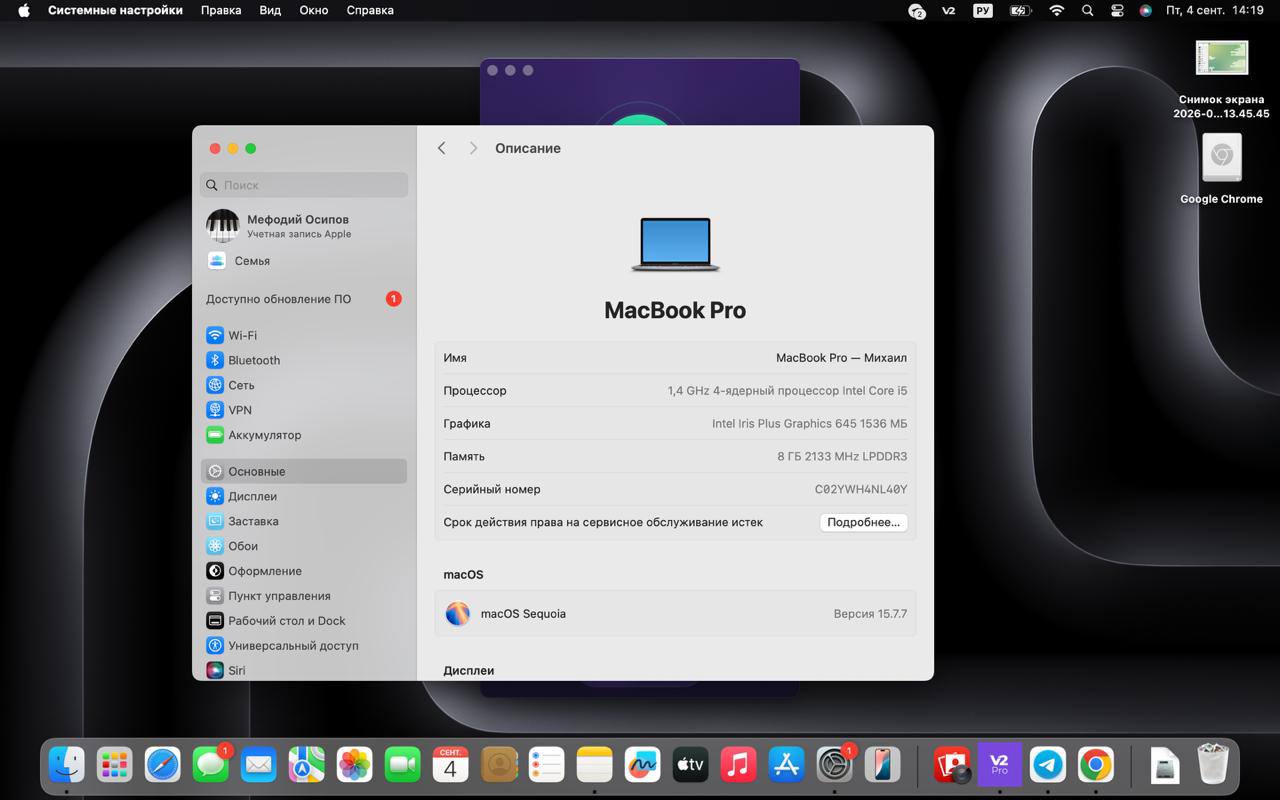Open Siri settings in sidebar
The image size is (1280, 800).
coord(304,670)
